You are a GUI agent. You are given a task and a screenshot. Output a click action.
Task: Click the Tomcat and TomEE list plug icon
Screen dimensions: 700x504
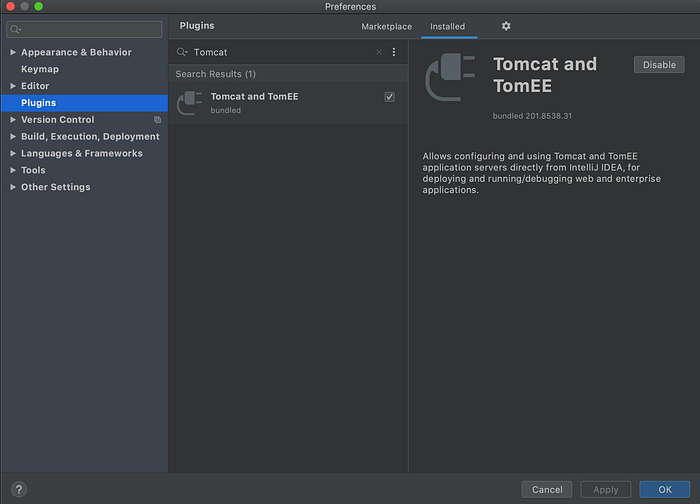(190, 103)
